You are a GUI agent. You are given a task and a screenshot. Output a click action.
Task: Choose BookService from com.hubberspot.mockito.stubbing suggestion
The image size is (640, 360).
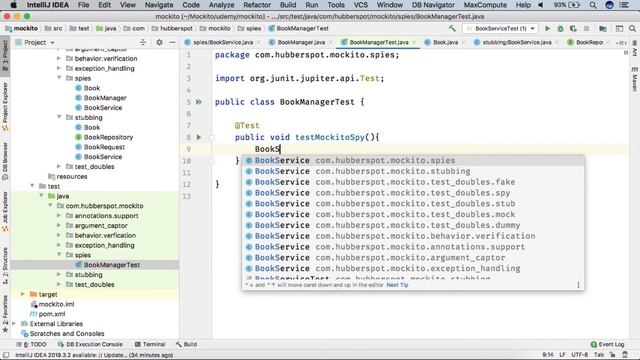[x=413, y=171]
